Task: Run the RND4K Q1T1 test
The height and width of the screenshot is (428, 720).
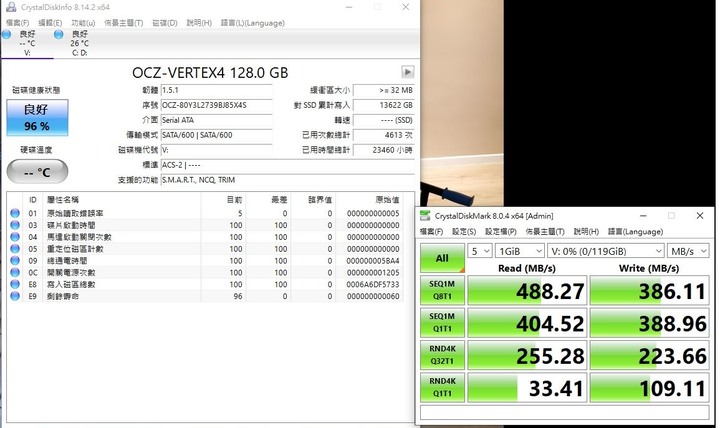Action: 442,387
